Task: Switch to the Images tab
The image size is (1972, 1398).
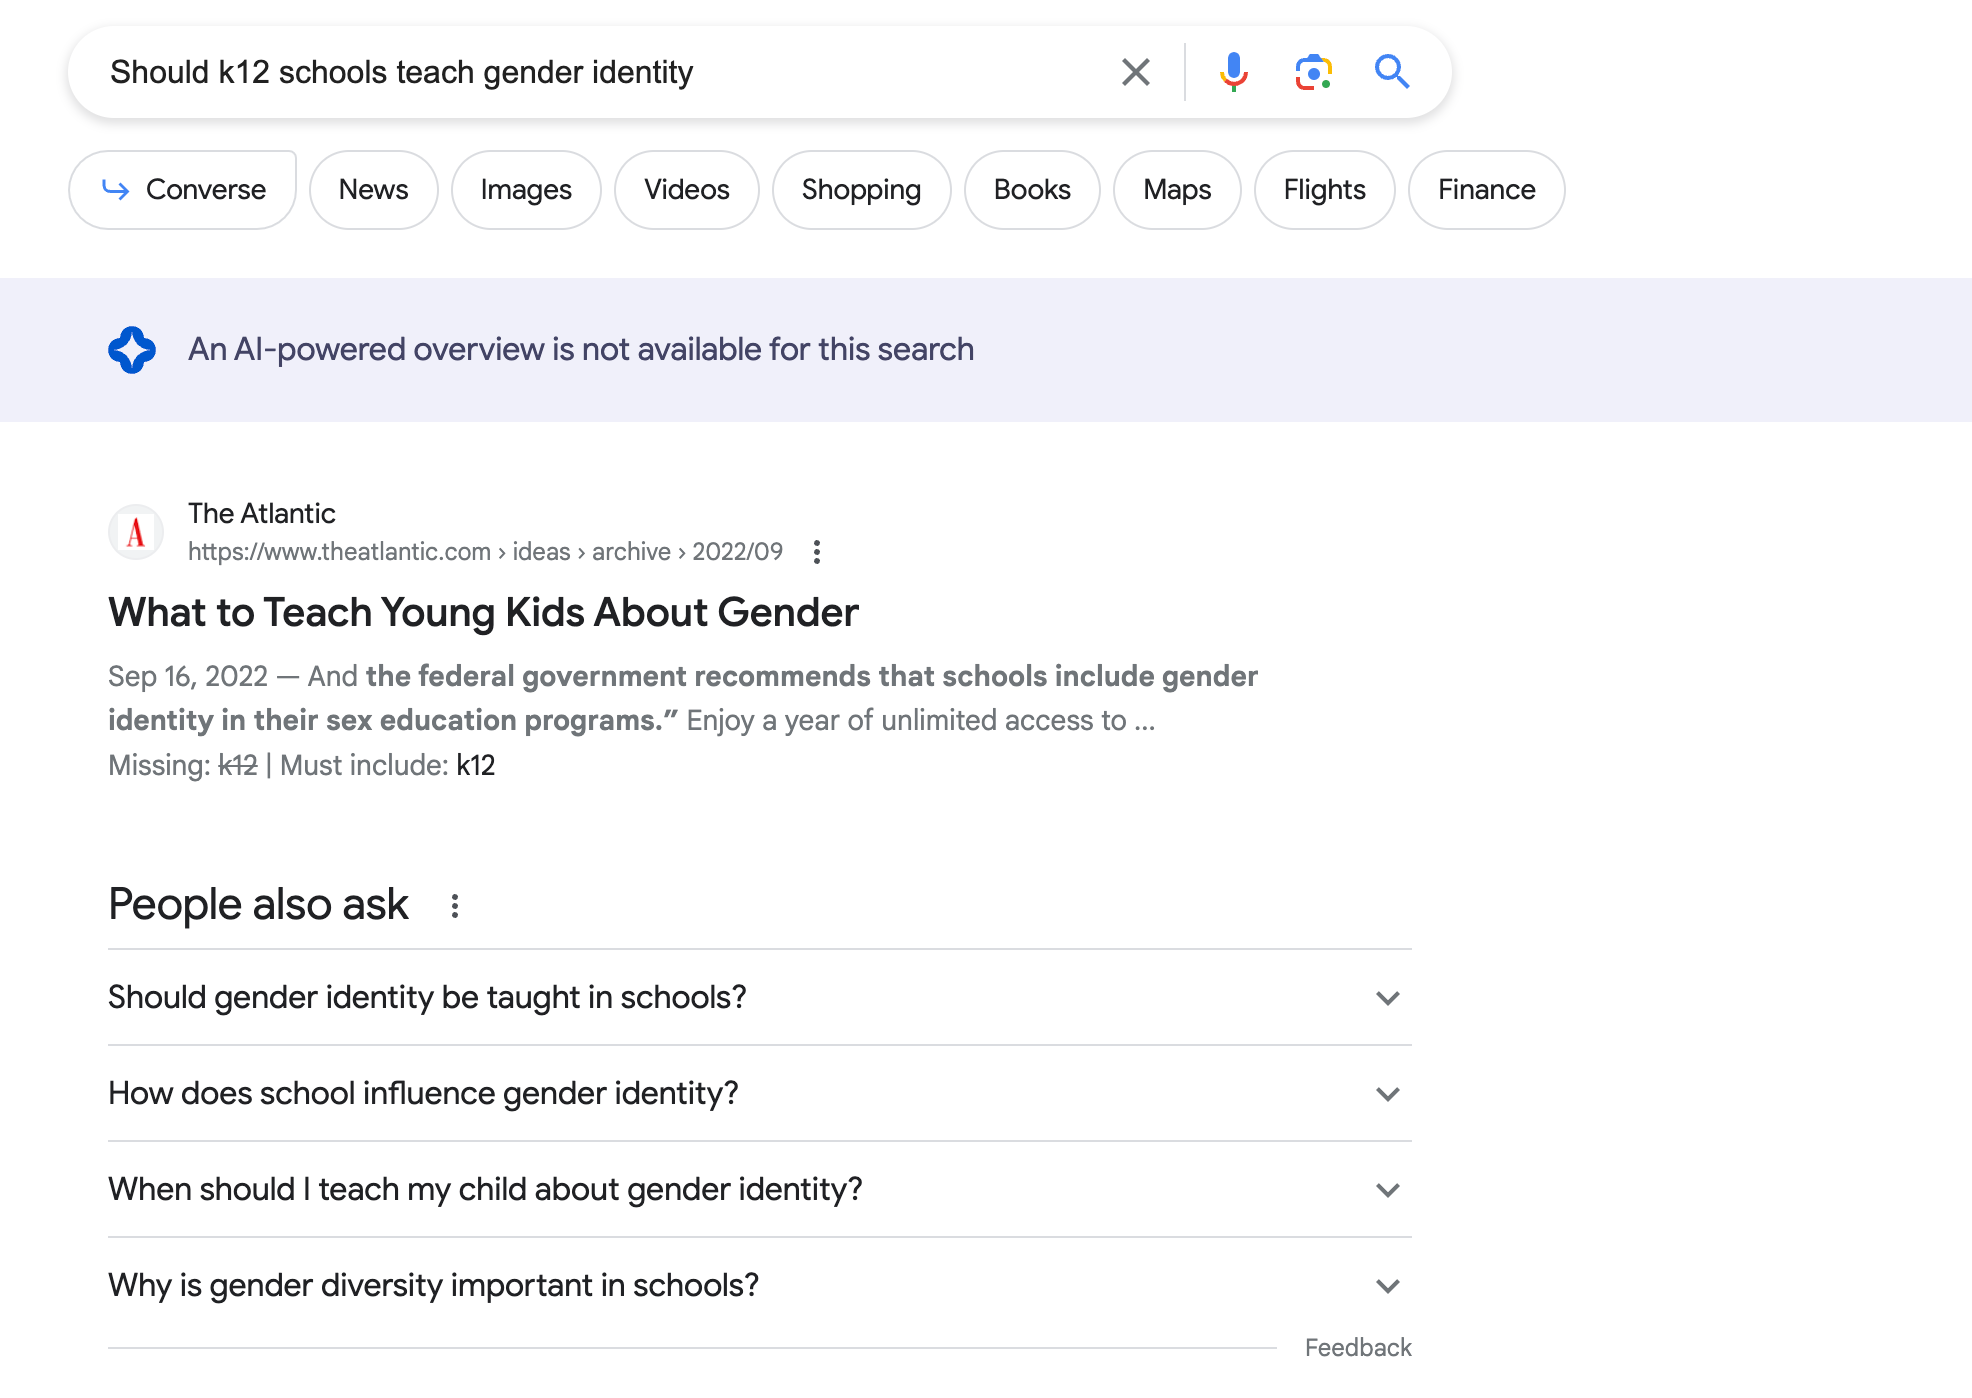Action: (x=525, y=190)
